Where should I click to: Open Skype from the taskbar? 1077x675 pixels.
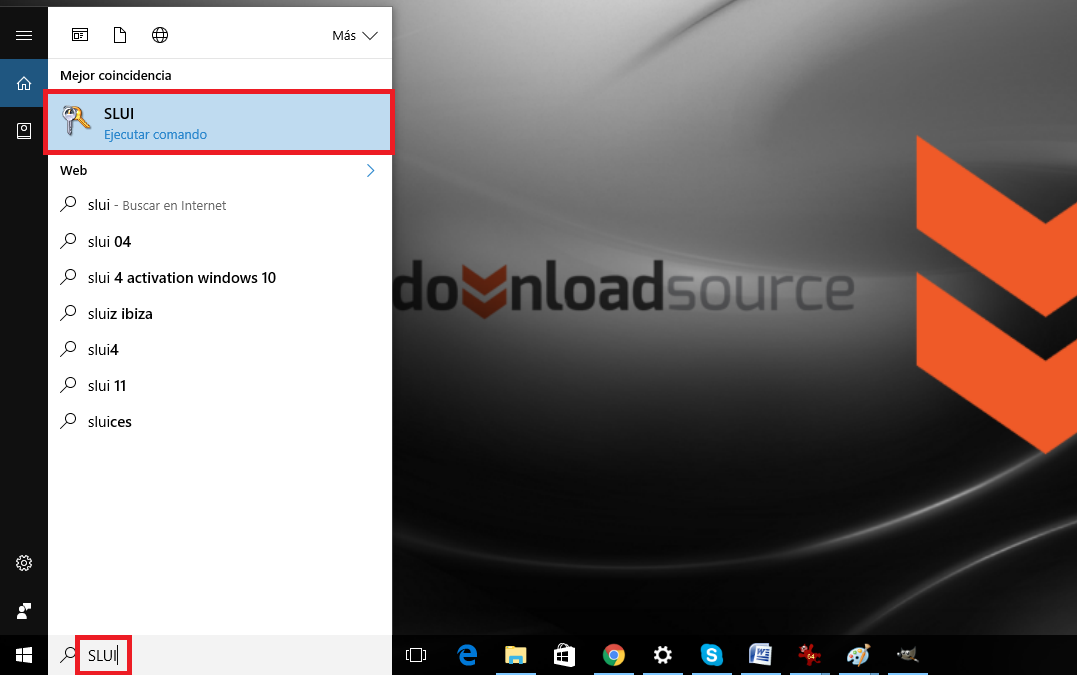click(712, 655)
